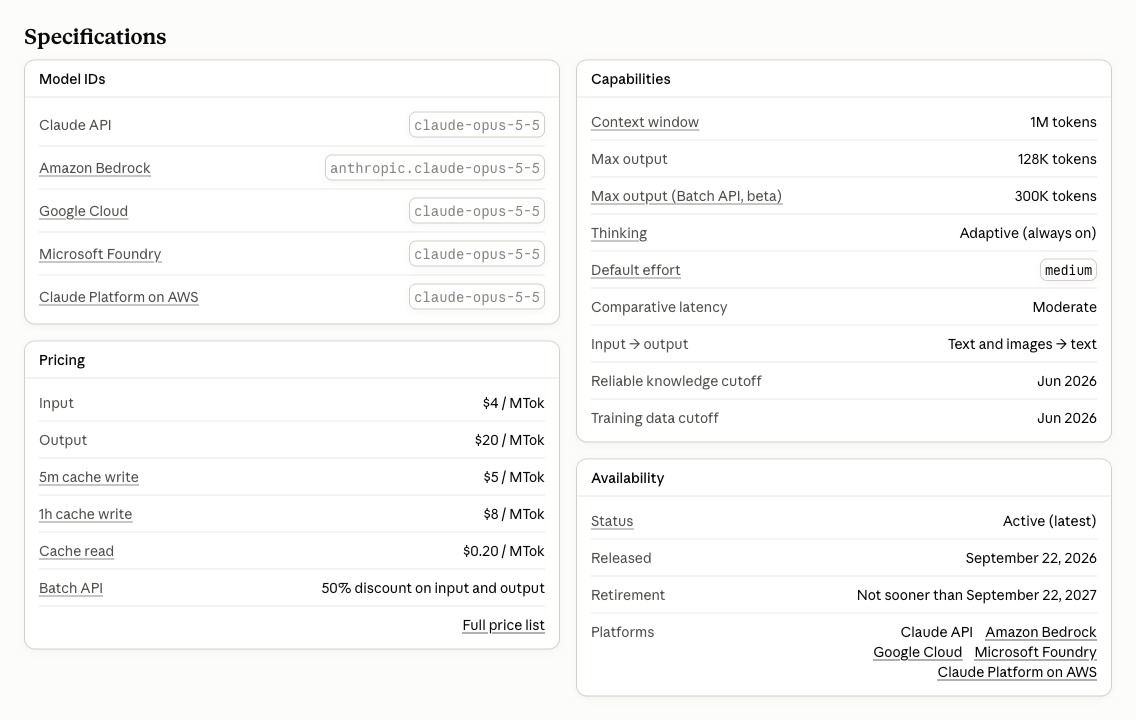Select the $20 / MTok output price
The width and height of the screenshot is (1136, 720).
509,440
